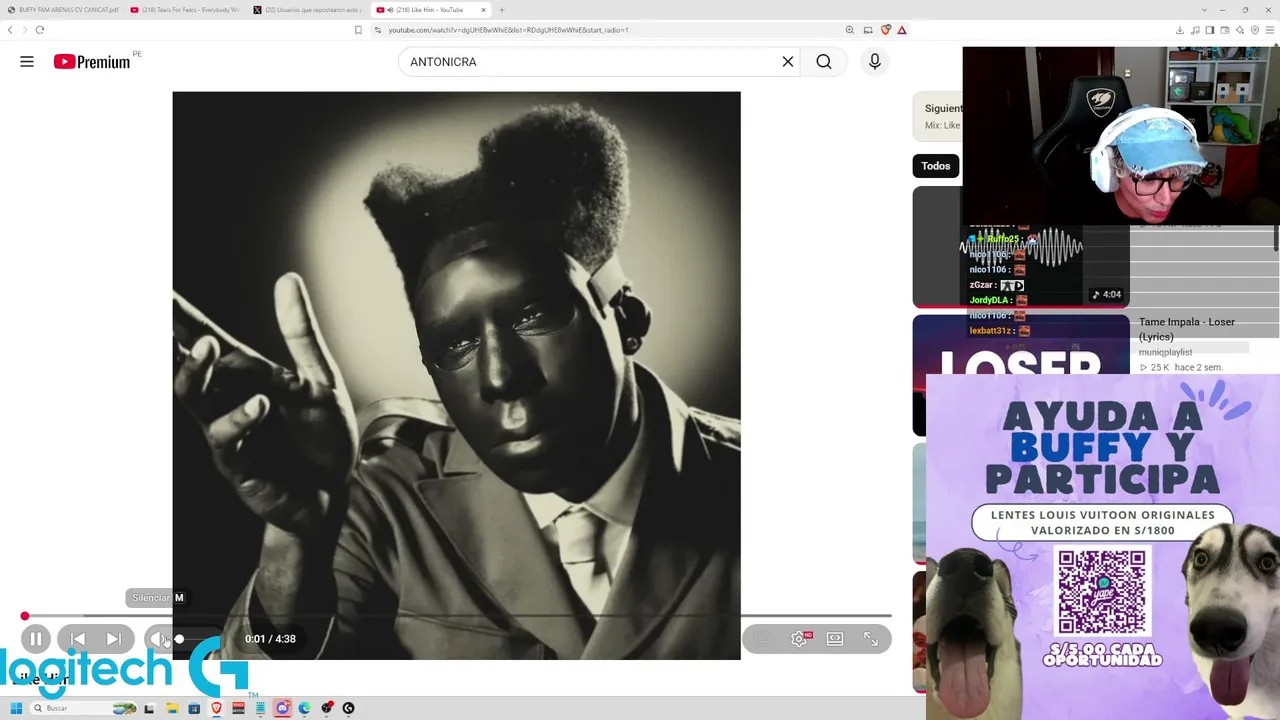This screenshot has height=720, width=1280.
Task: Switch to the BUFFY FAM ARENAS PDF tab
Action: [62, 10]
